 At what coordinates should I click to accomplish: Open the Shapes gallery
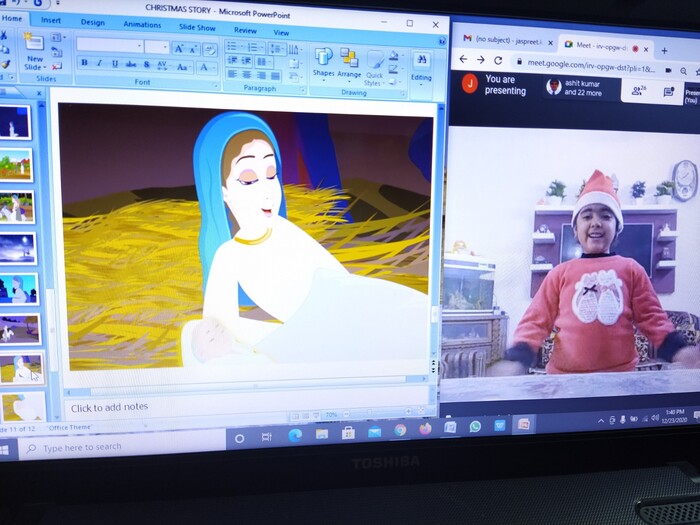[x=324, y=64]
